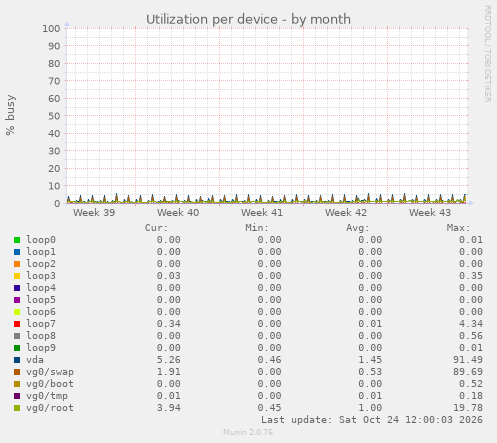497x443 pixels.
Task: Click the vg0/swap brown color swatch
Action: [x=17, y=372]
